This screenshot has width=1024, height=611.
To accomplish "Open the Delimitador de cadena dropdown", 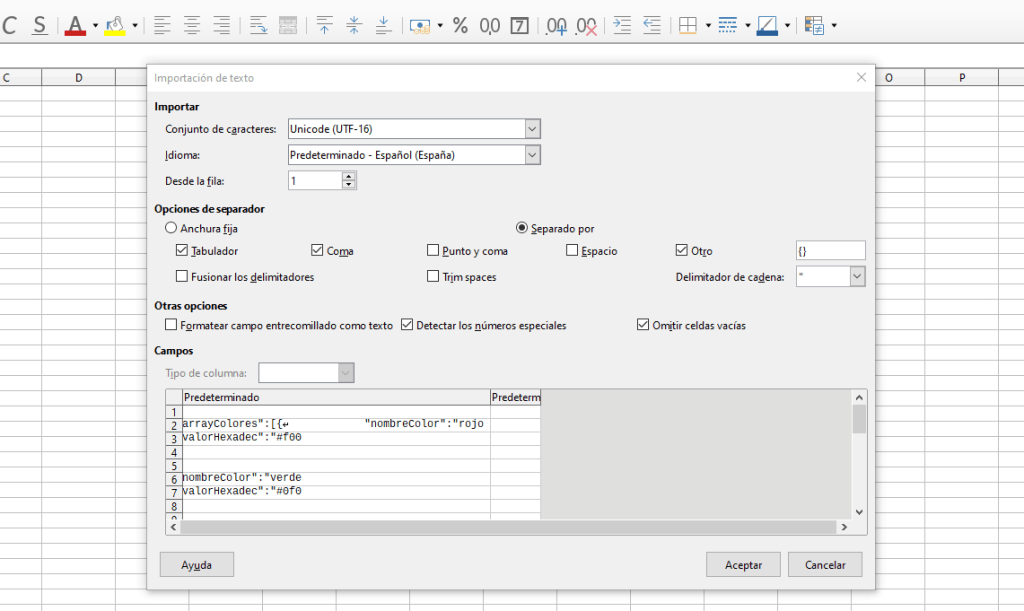I will [857, 277].
